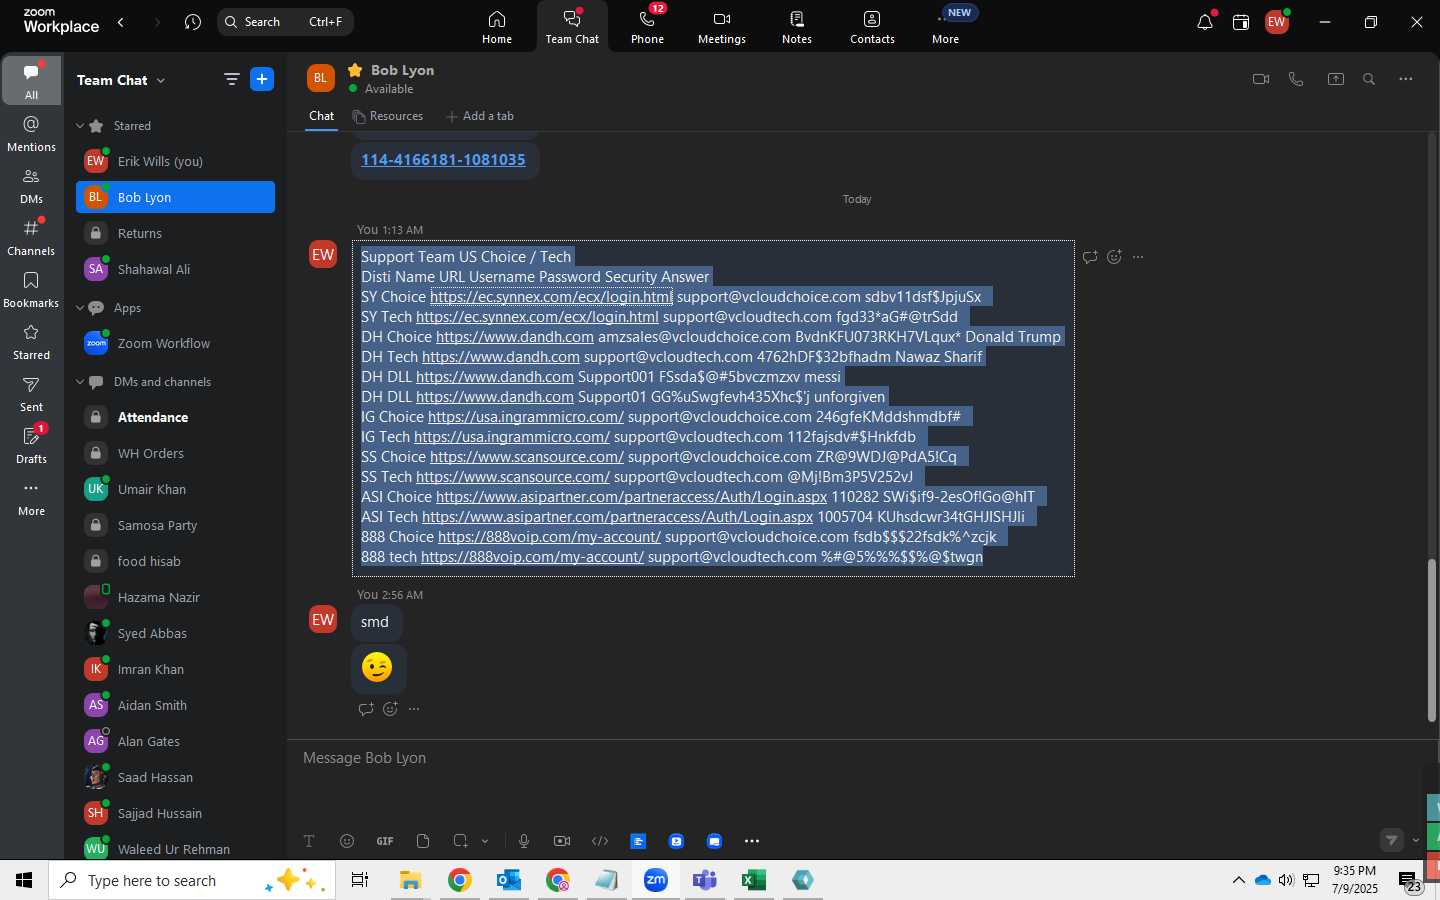Collapse the Starred section
This screenshot has width=1440, height=900.
pos(80,126)
